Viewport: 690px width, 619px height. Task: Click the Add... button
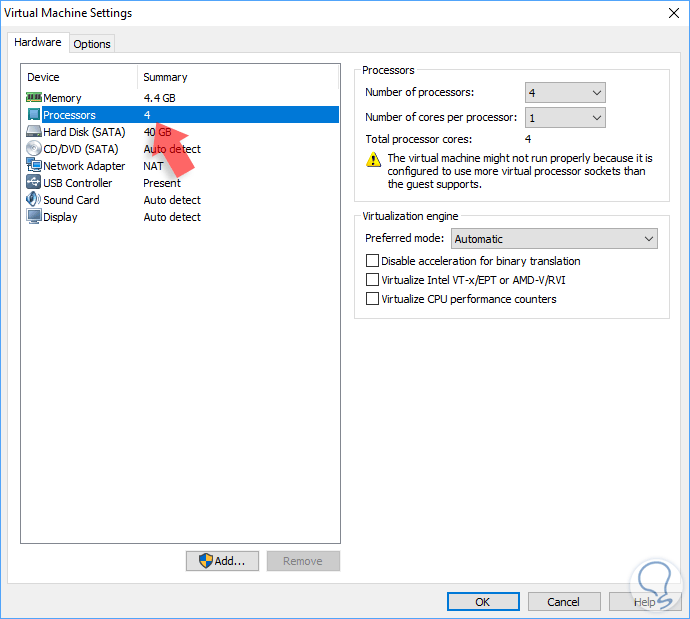[222, 561]
